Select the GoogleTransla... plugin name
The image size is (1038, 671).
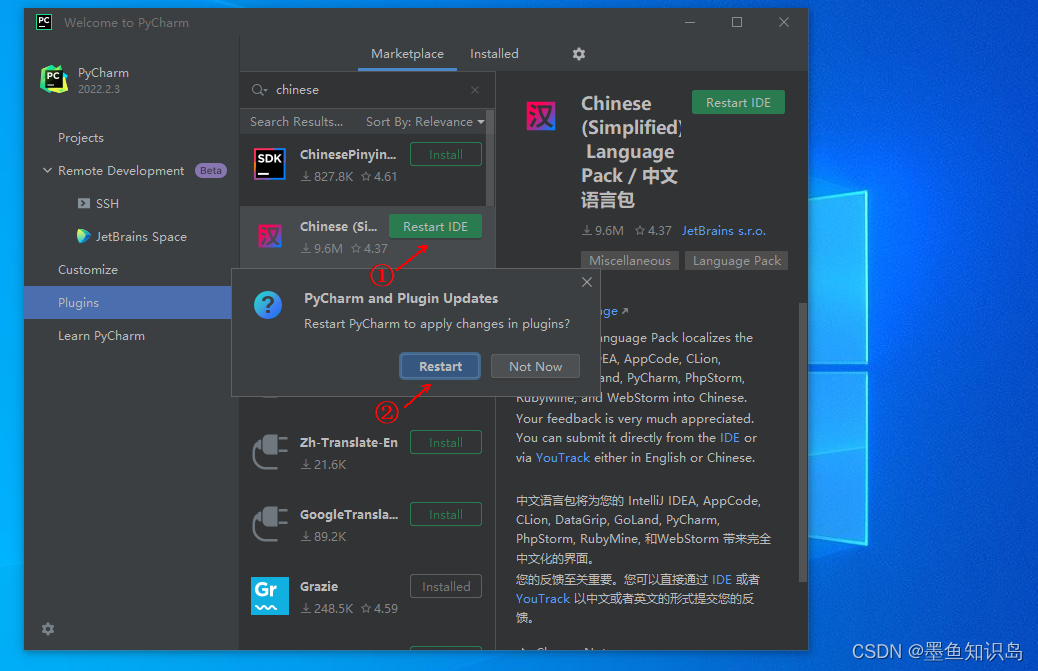[x=349, y=514]
